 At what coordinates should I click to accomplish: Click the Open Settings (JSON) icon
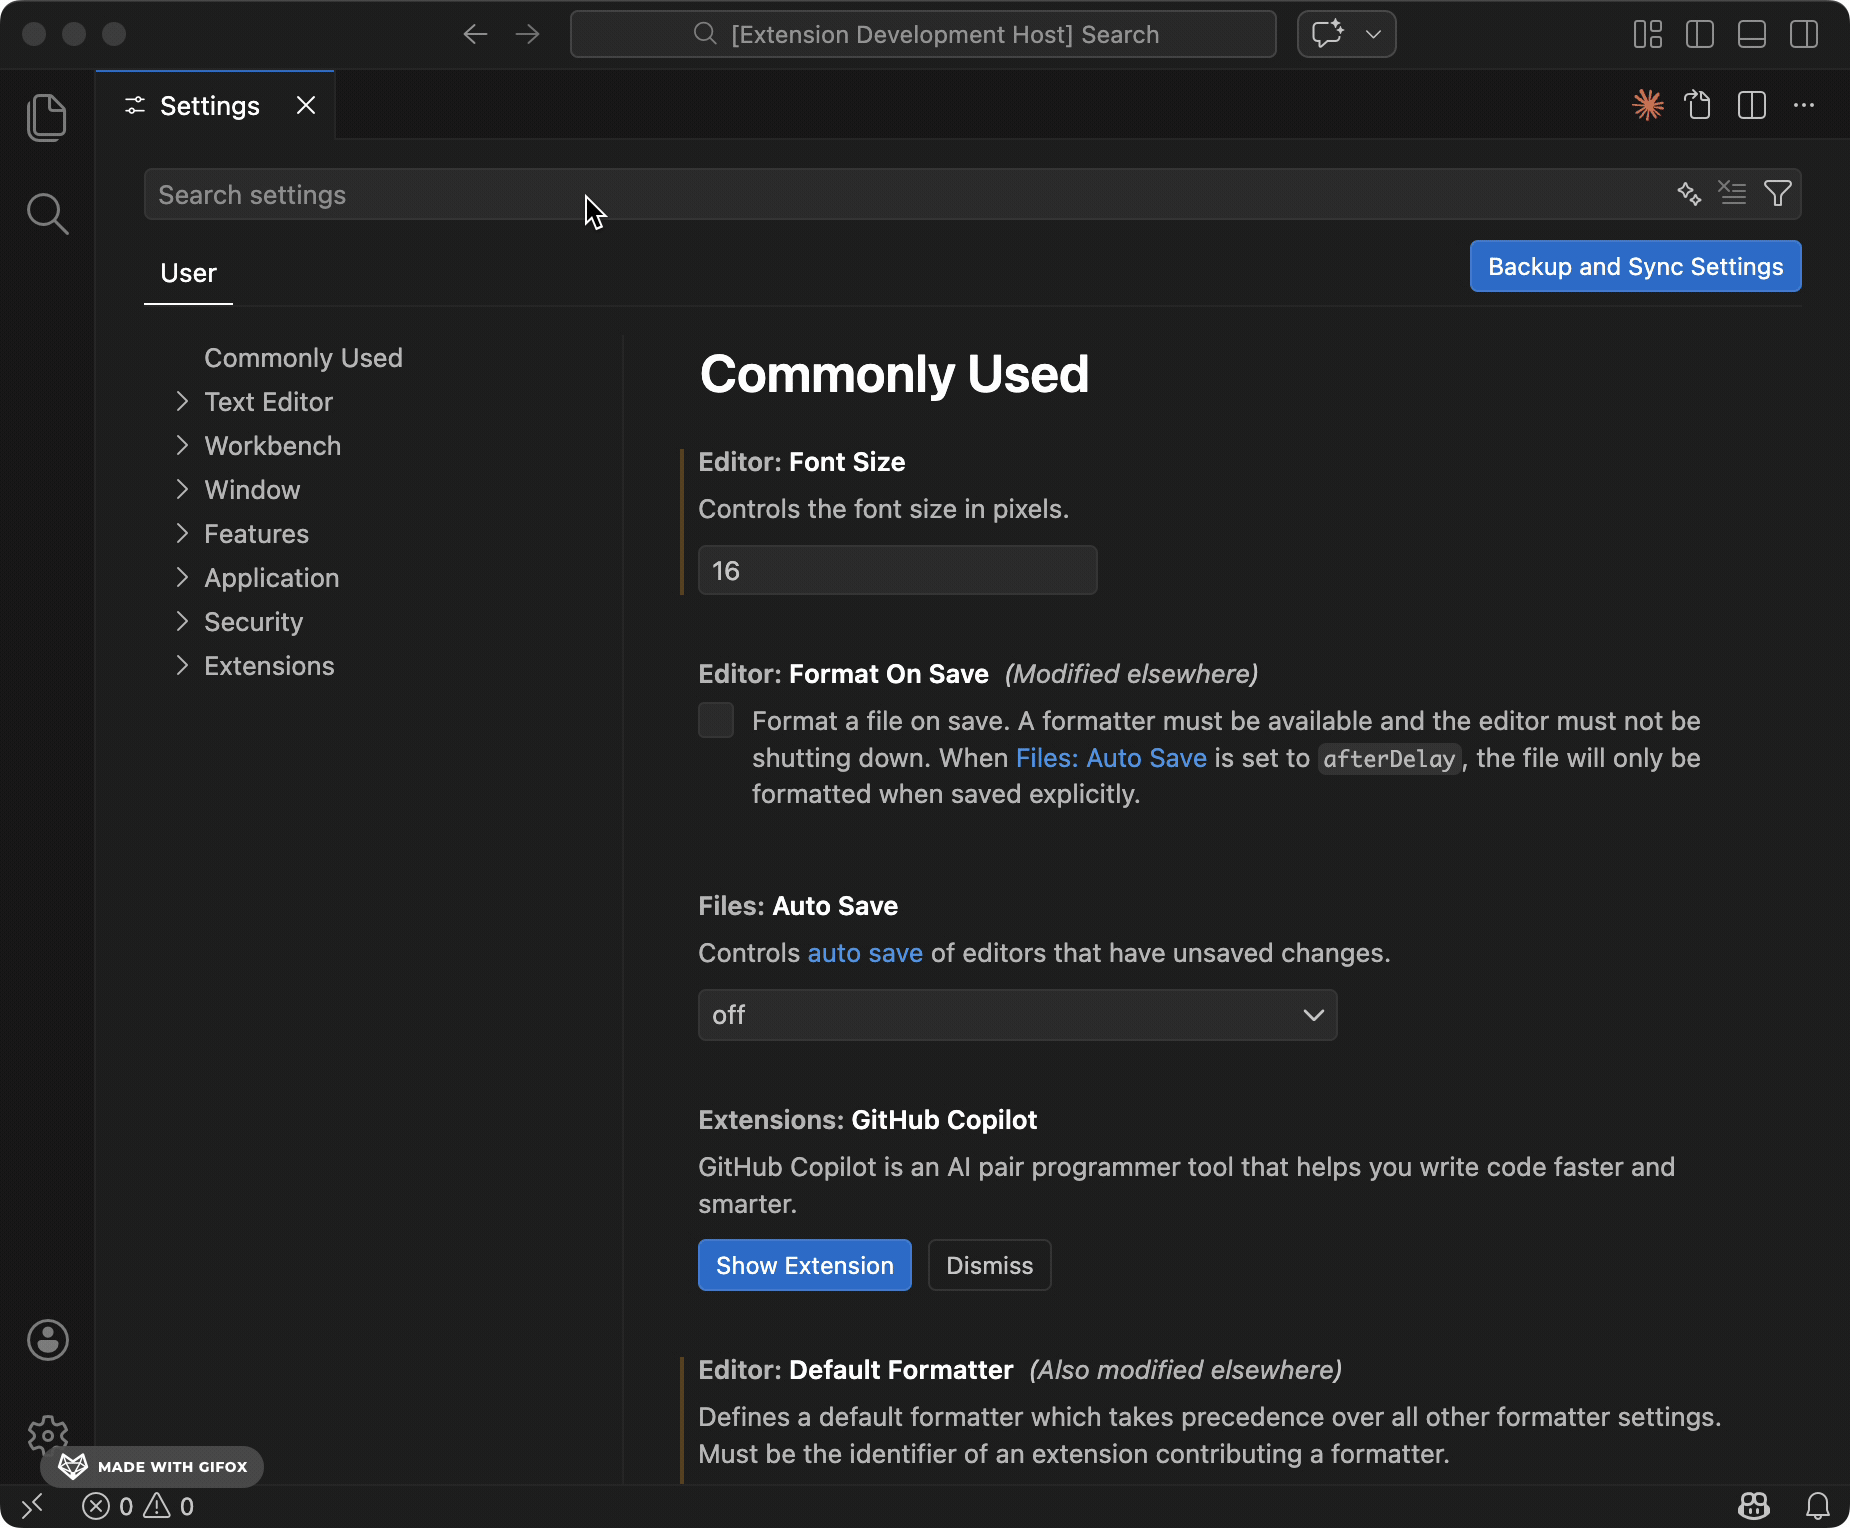(x=1697, y=105)
